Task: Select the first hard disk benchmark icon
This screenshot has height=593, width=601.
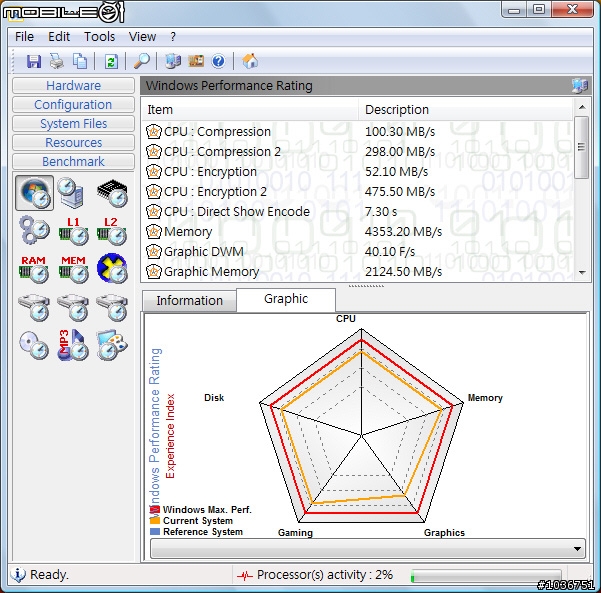Action: point(34,307)
